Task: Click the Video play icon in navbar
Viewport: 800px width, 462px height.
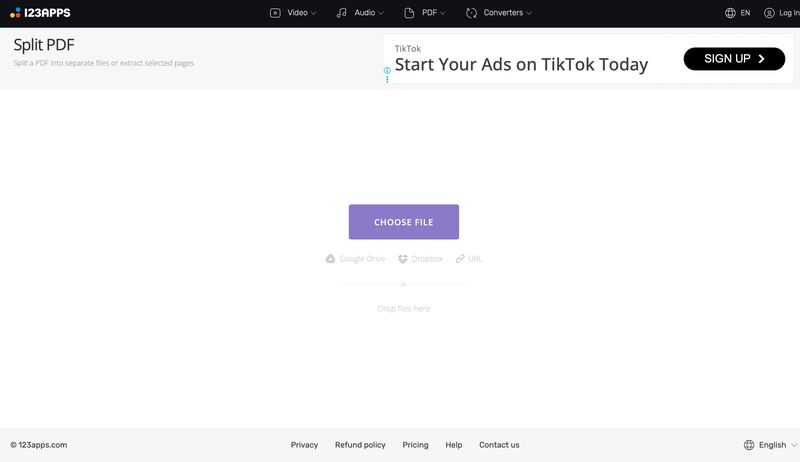Action: point(275,13)
